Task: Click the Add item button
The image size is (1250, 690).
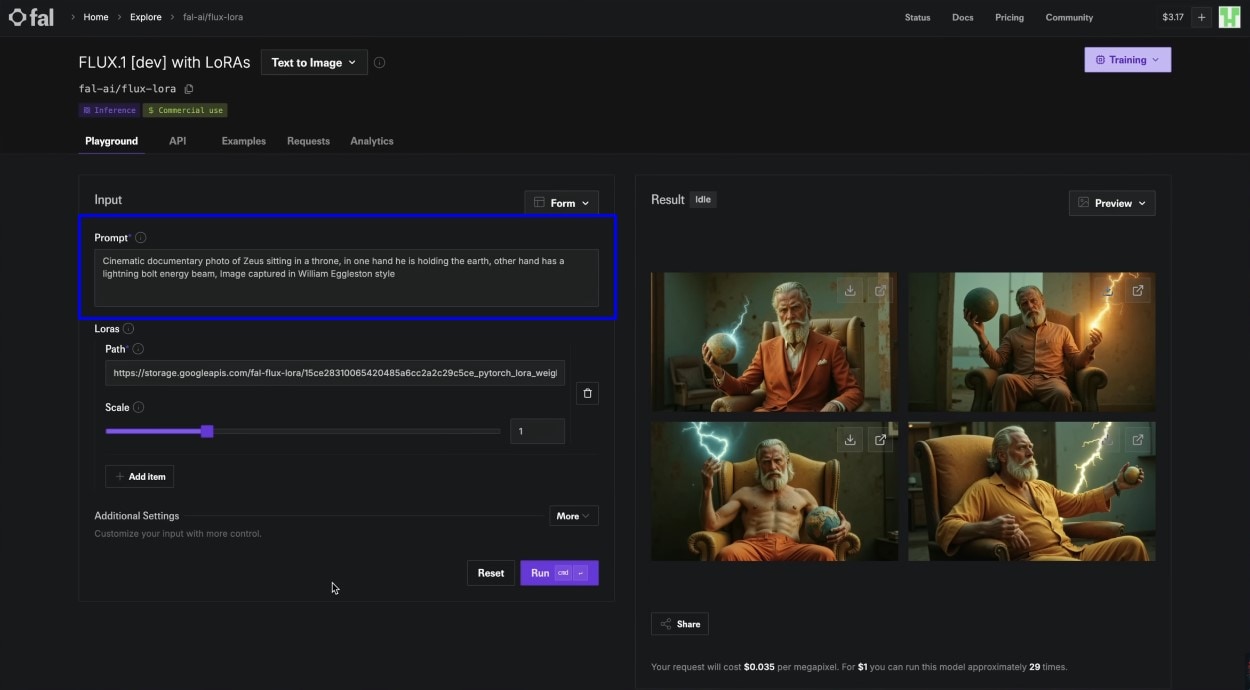Action: click(139, 477)
